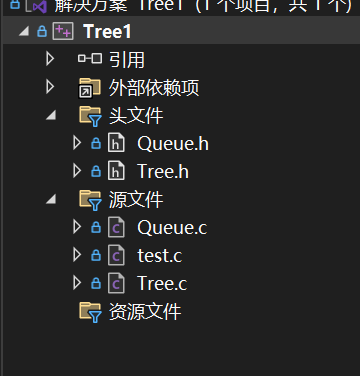This screenshot has height=376, width=360.
Task: Expand the Queue.h file node
Action: coord(77,143)
